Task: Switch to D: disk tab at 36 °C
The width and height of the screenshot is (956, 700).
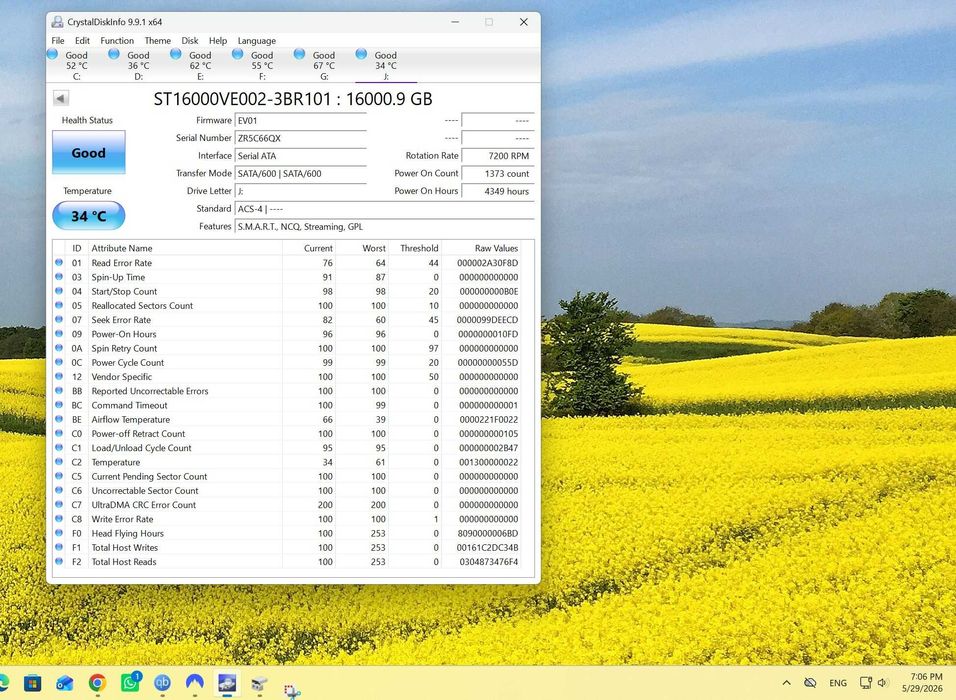Action: 138,65
